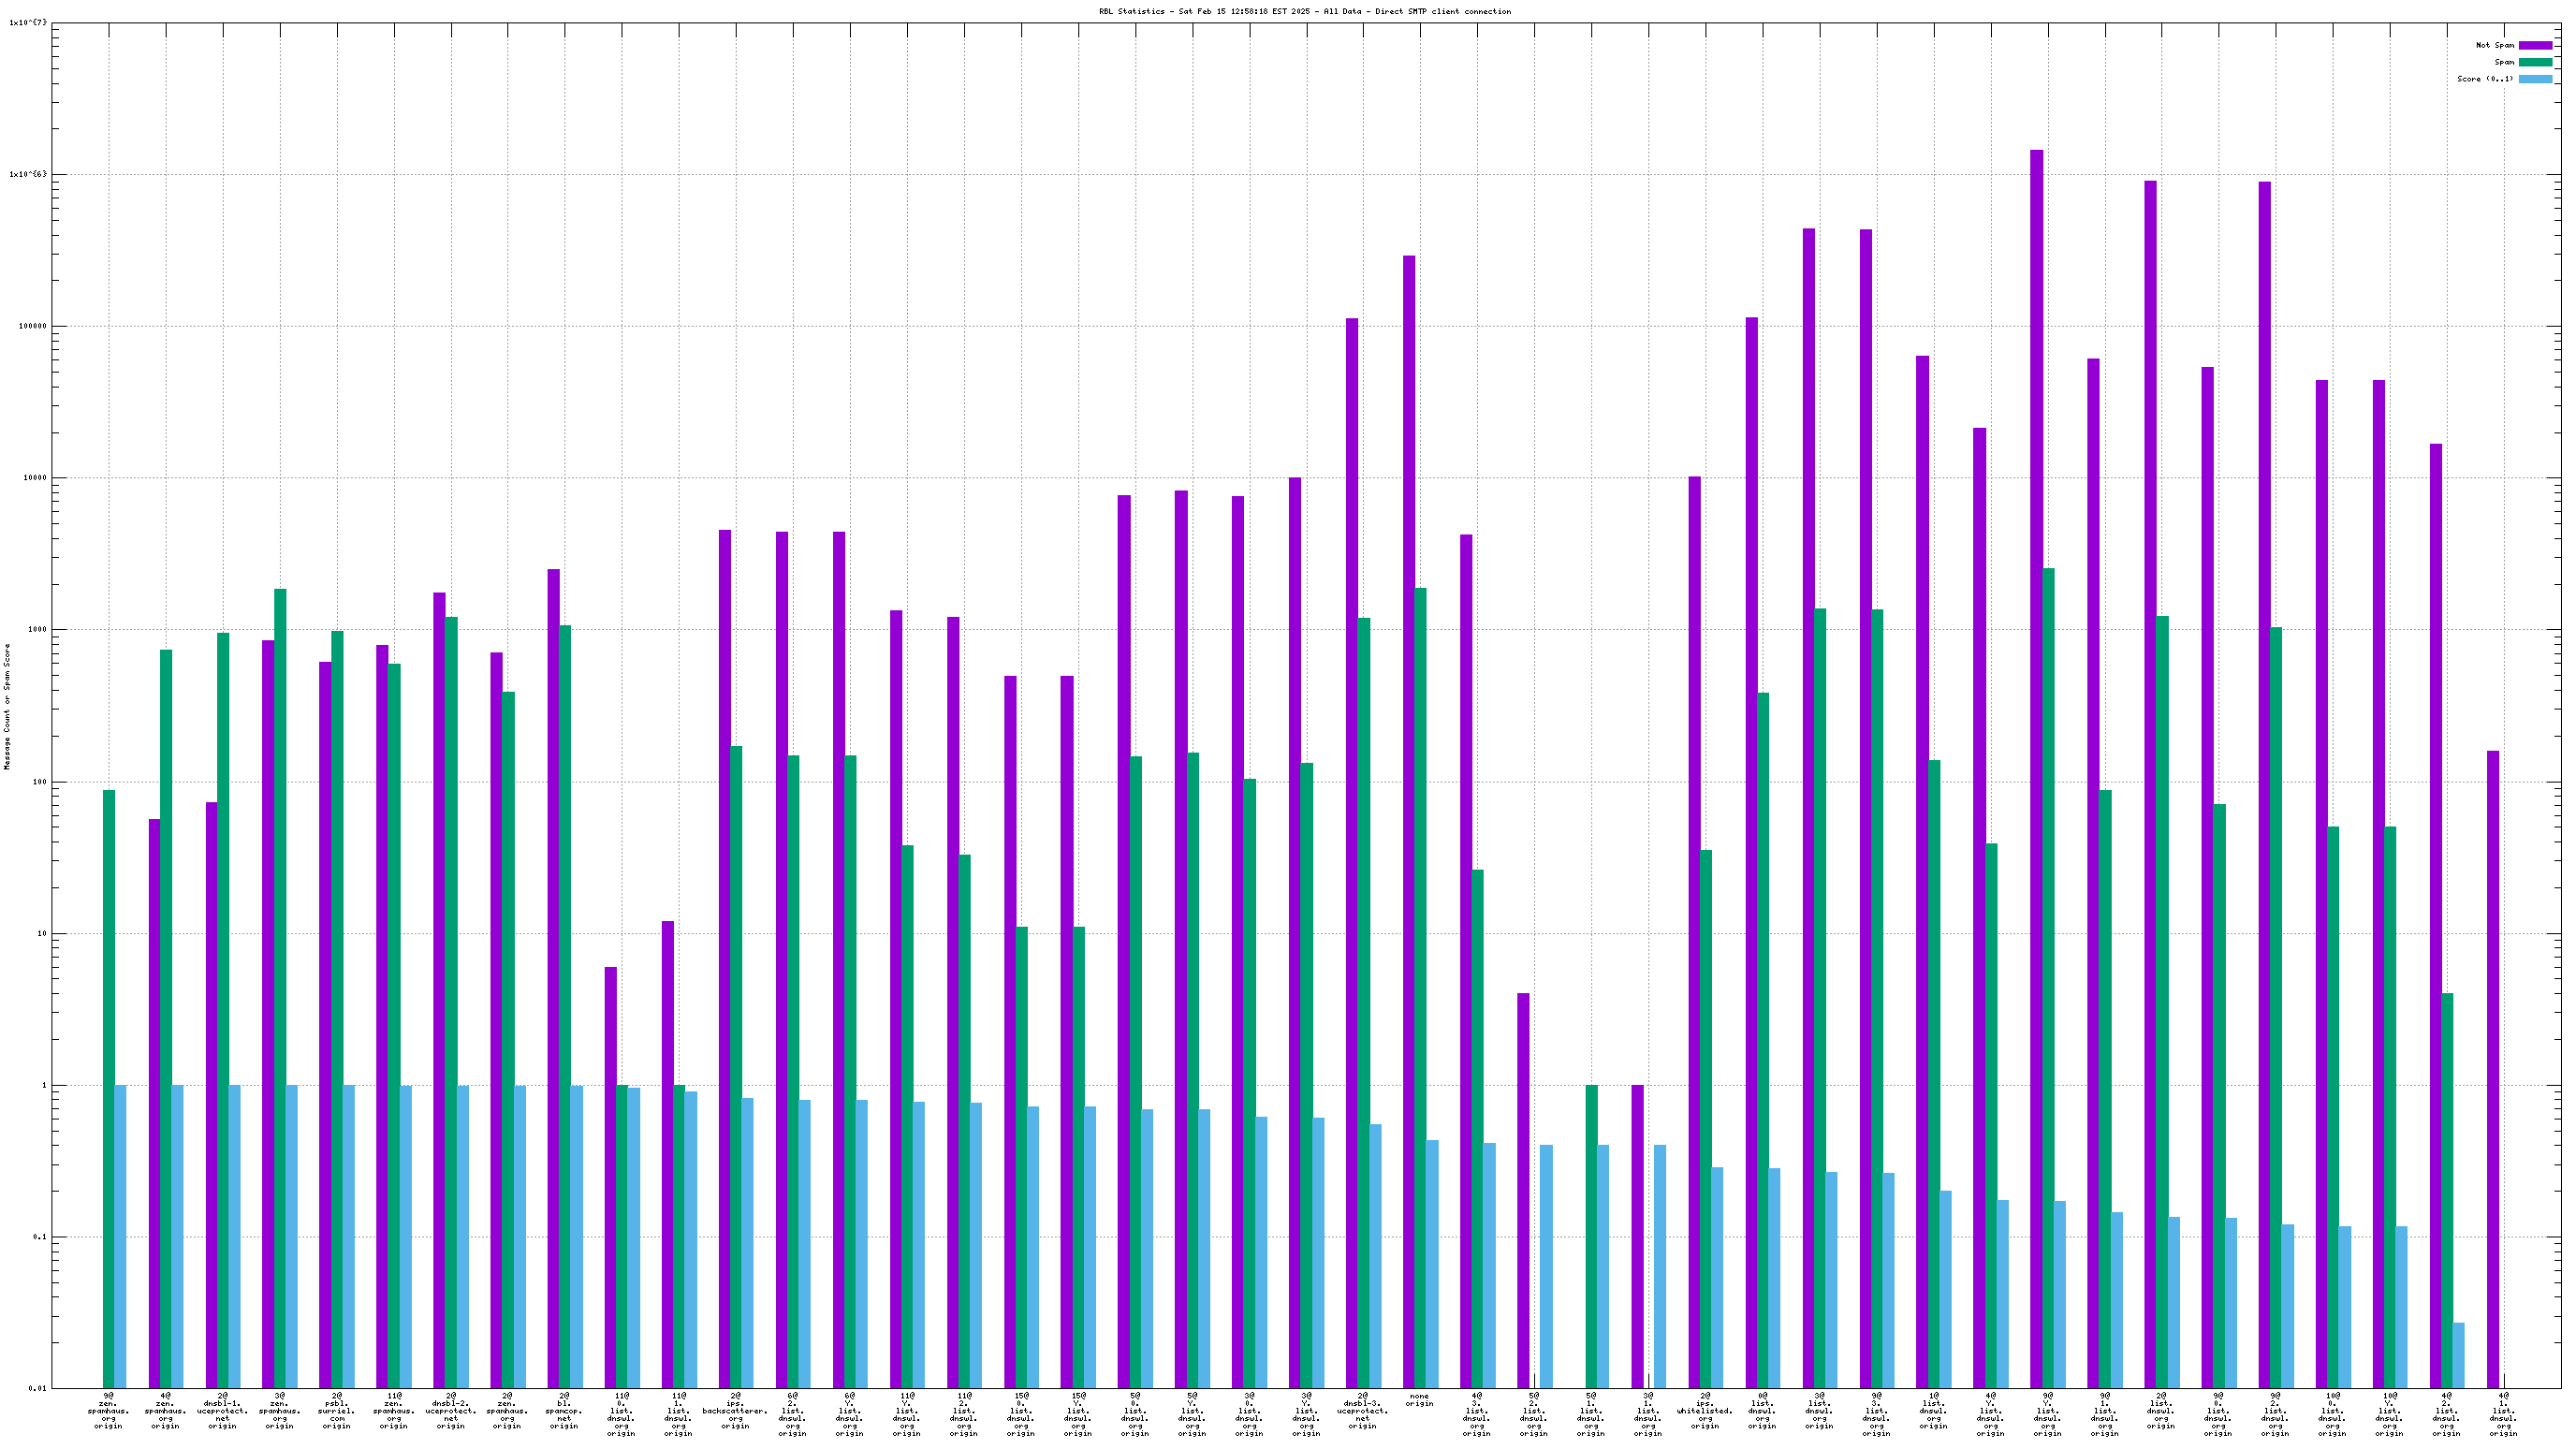Click the light blue Score legend swatch

2534,79
